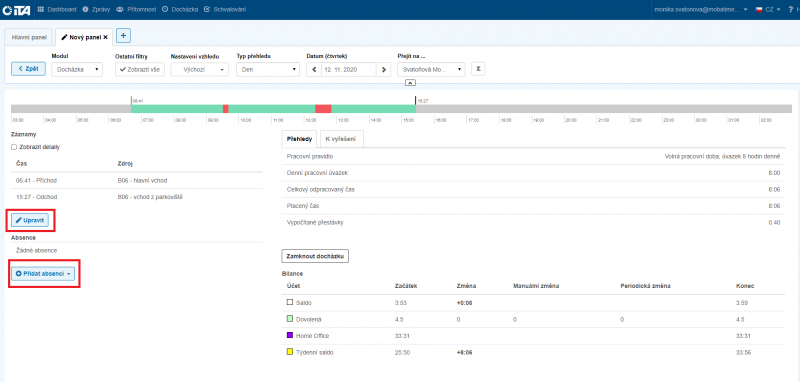The width and height of the screenshot is (800, 382).
Task: Click Saldo change value +0:06
Action: point(464,303)
